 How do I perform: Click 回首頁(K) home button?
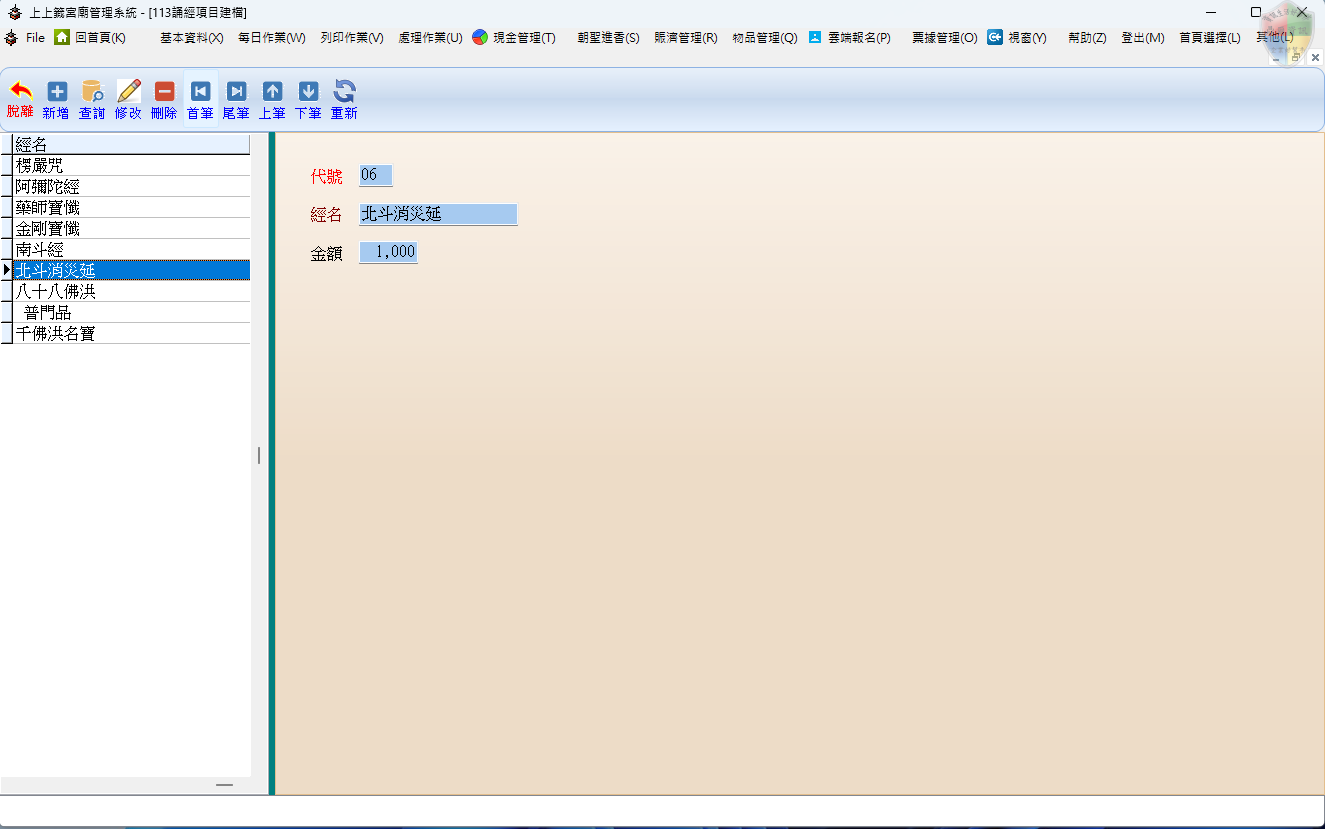(x=90, y=38)
